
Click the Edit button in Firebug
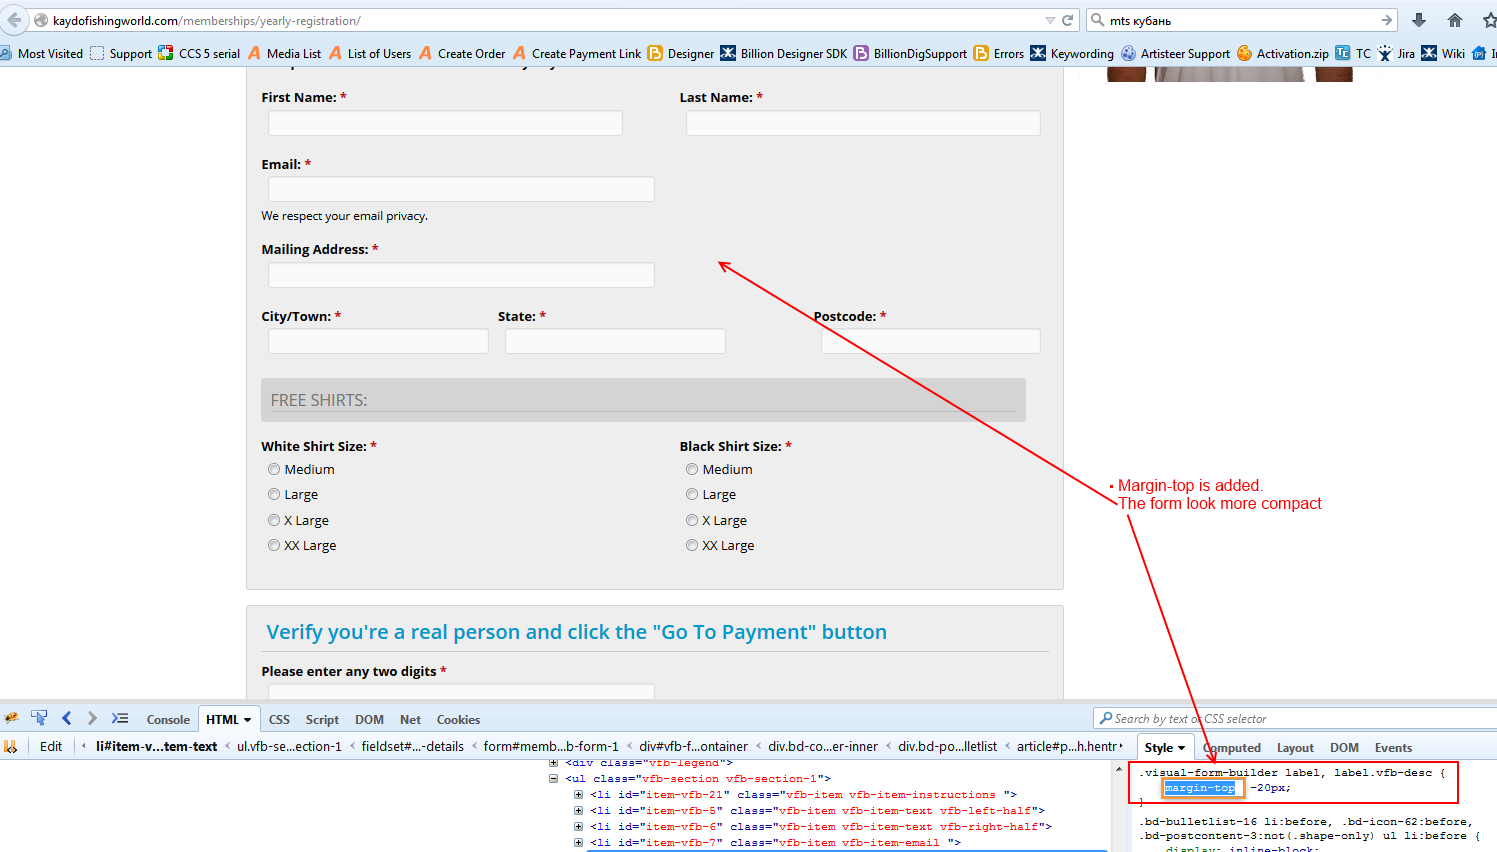52,745
